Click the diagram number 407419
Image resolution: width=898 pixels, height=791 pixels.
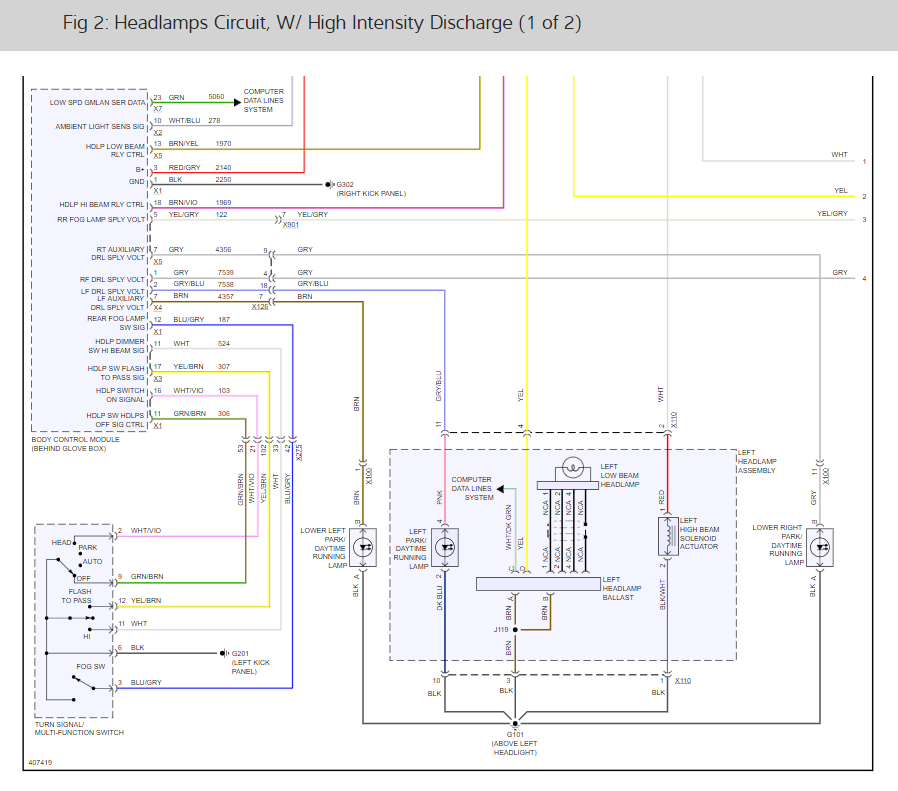[39, 761]
